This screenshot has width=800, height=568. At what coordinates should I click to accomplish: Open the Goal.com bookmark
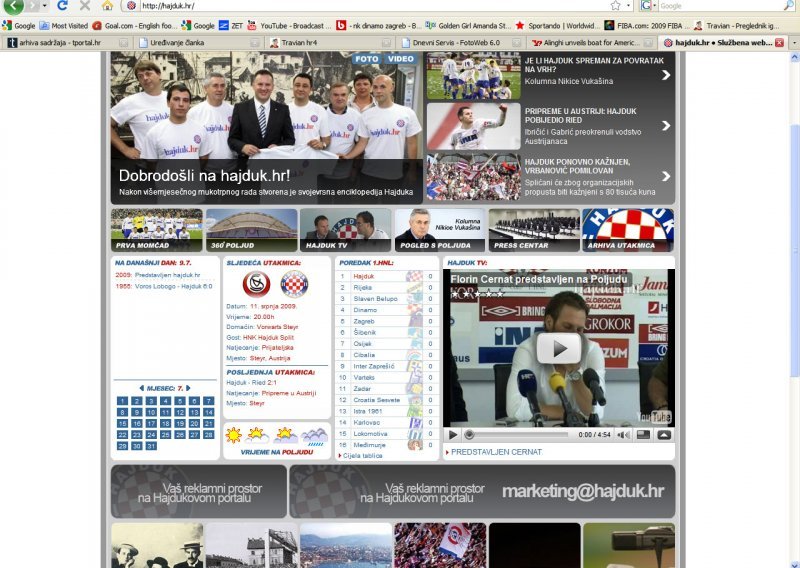[x=135, y=26]
